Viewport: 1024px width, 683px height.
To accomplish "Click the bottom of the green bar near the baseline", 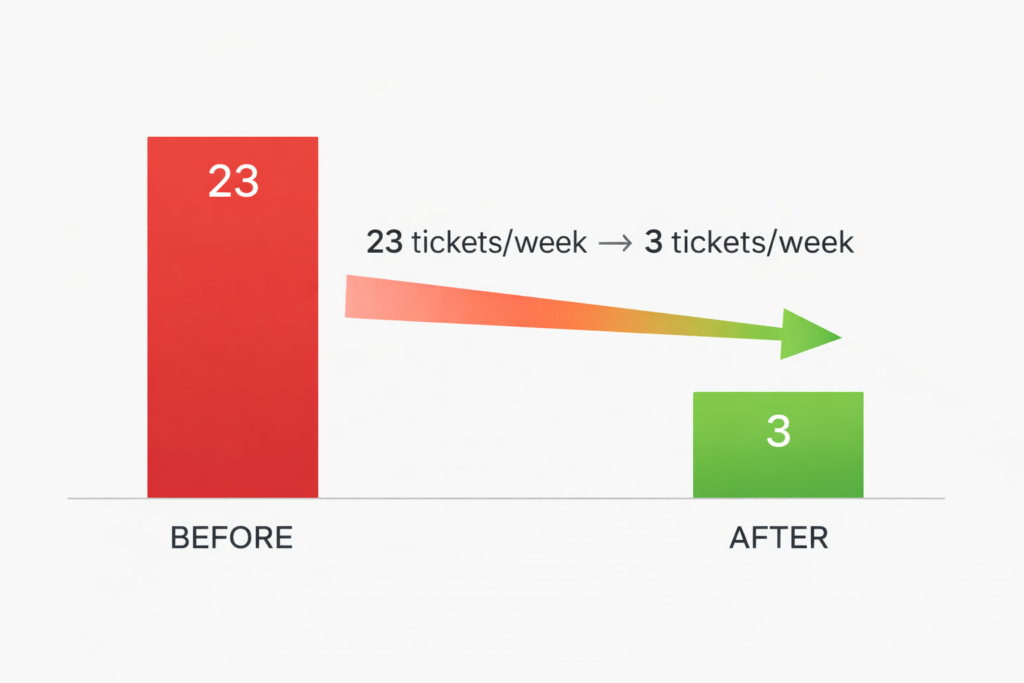I will (778, 489).
